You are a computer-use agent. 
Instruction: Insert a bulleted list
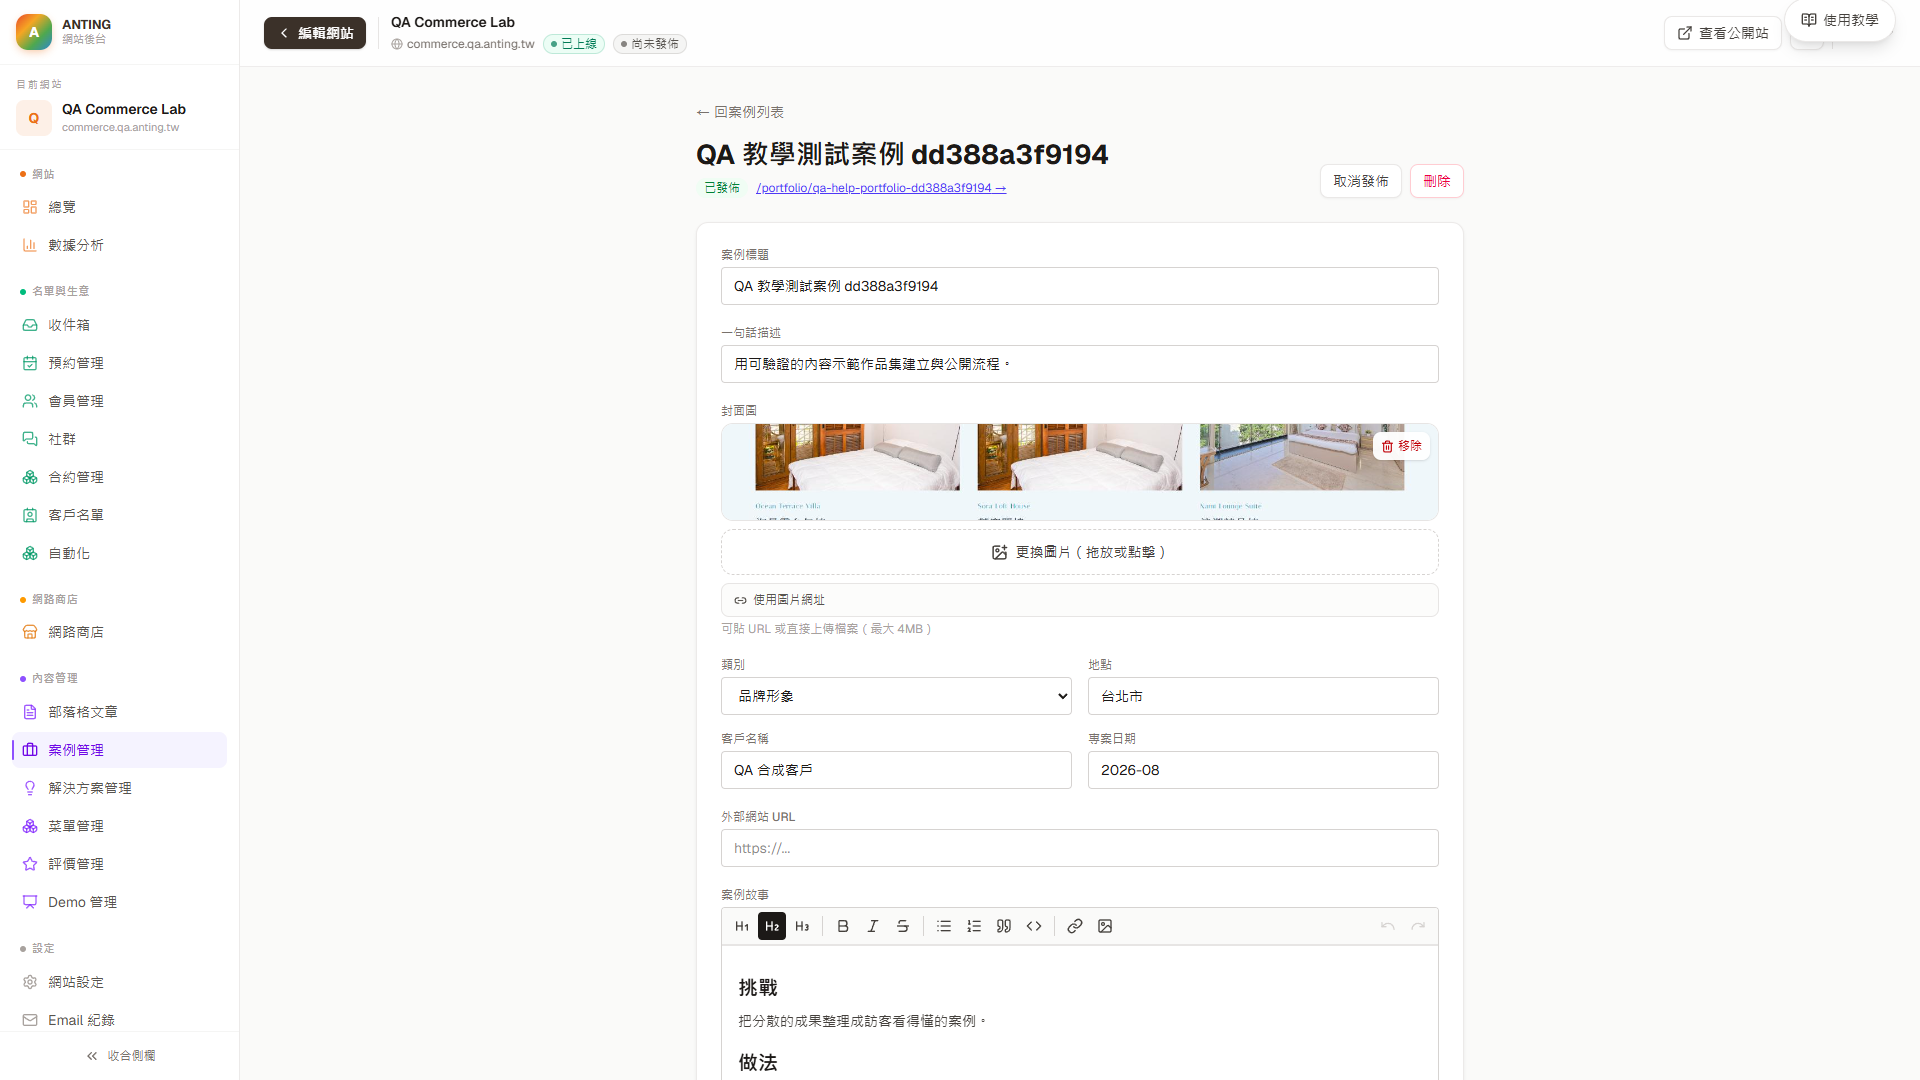[944, 926]
